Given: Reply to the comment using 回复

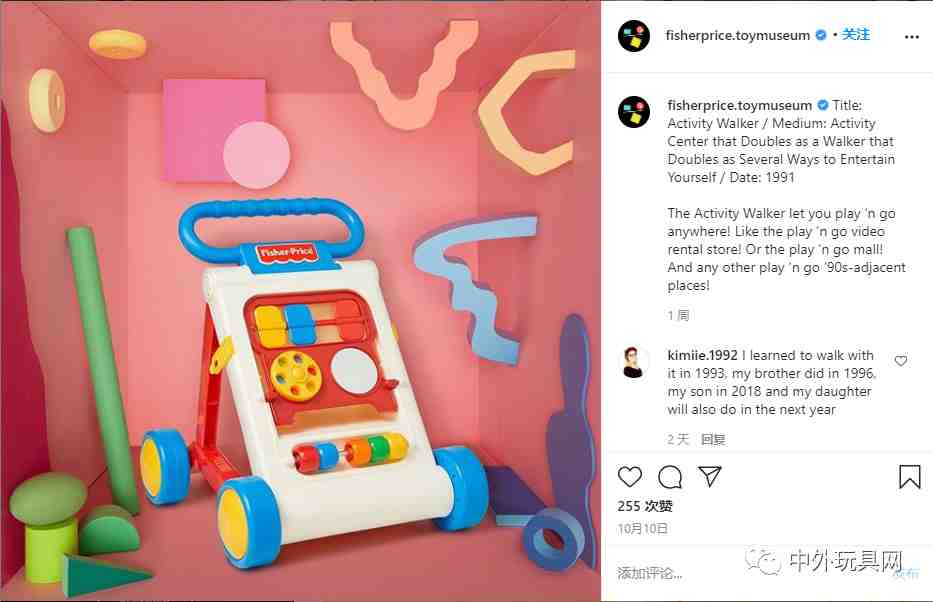Looking at the screenshot, I should pos(713,440).
